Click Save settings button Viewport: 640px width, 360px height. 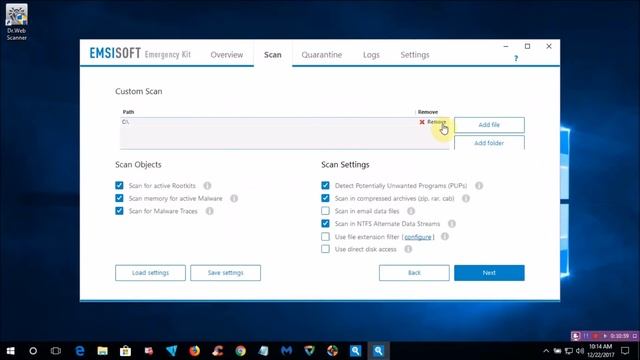coord(225,273)
